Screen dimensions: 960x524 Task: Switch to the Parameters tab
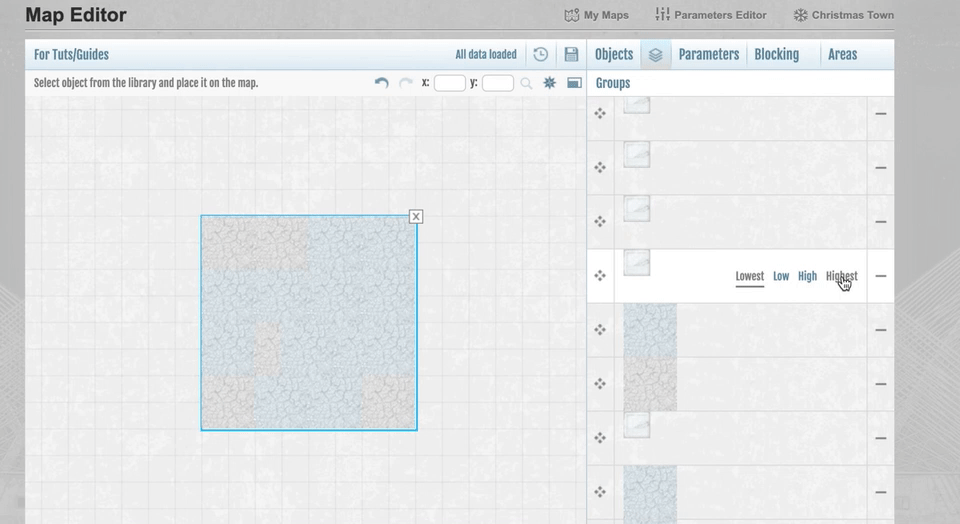click(x=708, y=55)
